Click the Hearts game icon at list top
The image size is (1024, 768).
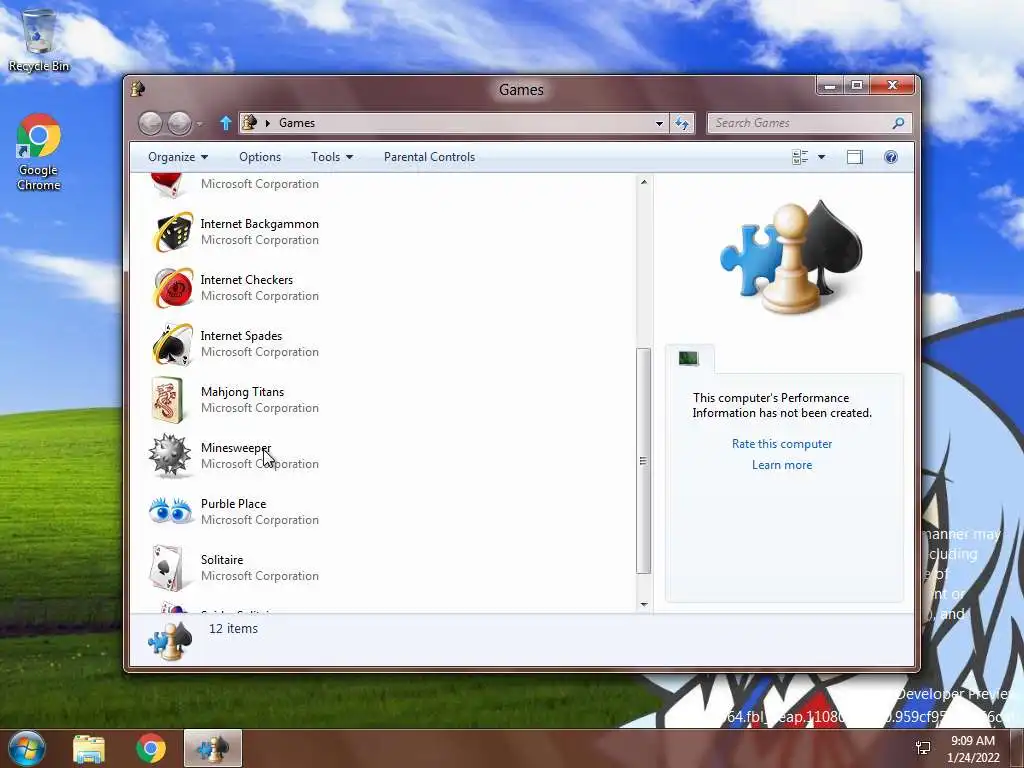pos(167,184)
